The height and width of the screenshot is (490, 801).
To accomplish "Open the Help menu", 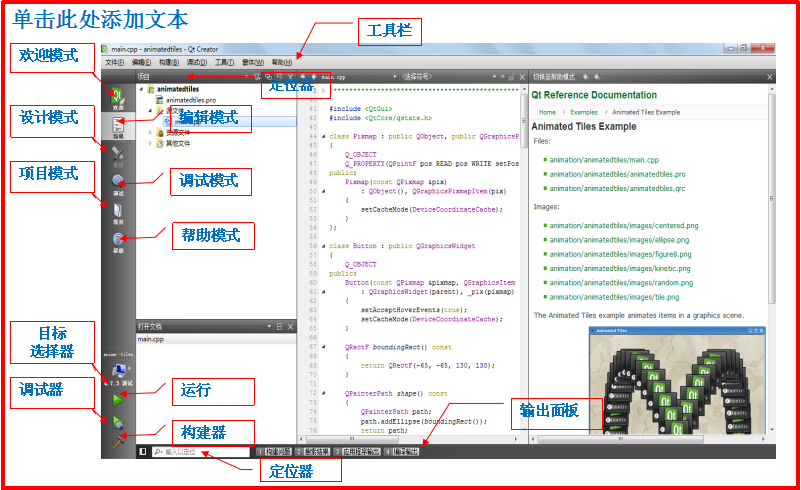I will (x=282, y=62).
